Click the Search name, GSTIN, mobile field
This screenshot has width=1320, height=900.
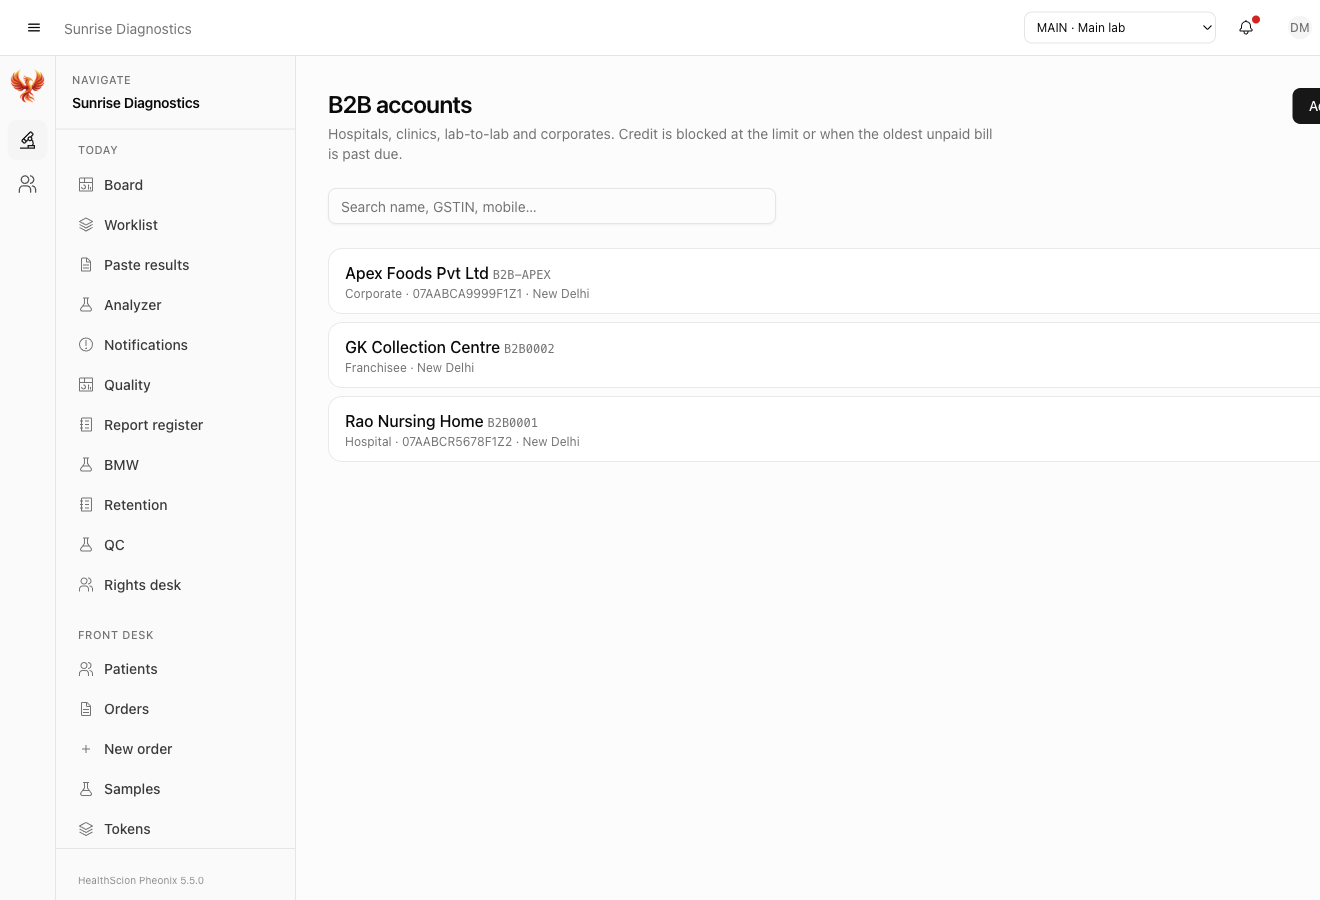552,206
